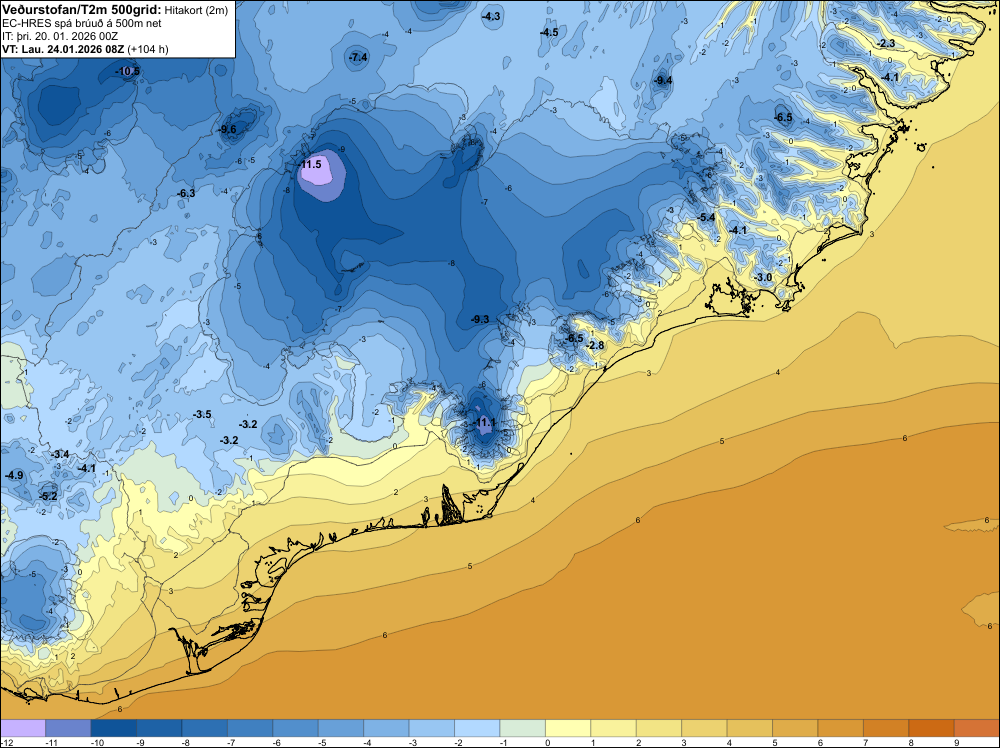The height and width of the screenshot is (748, 1000).
Task: Click the -3.0 temperature value
Action: (763, 277)
